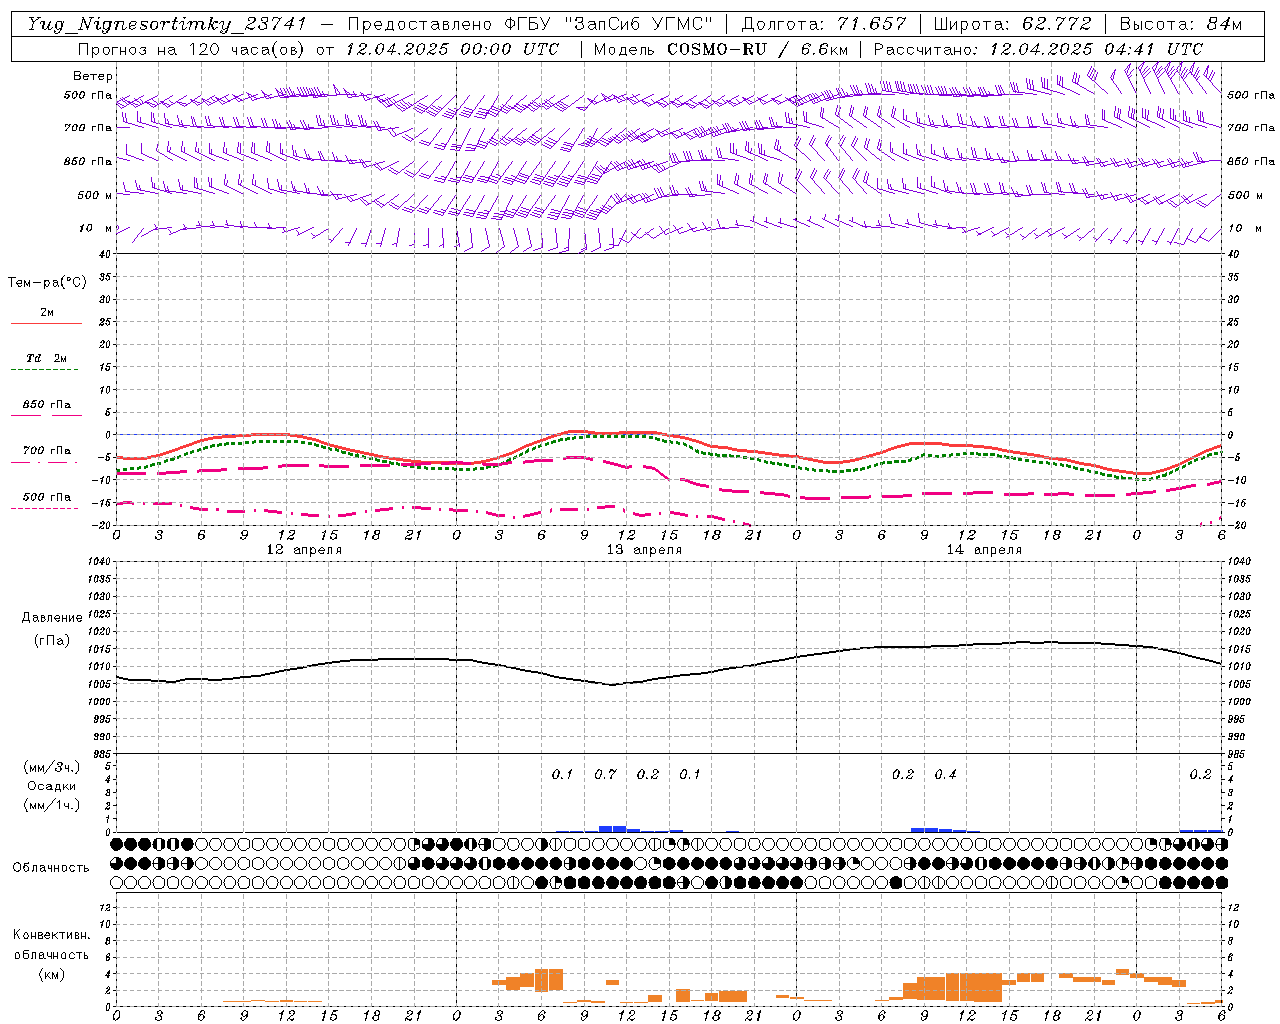Click the (гПа) unit under Давление
The height and width of the screenshot is (1024, 1280).
pos(52,640)
